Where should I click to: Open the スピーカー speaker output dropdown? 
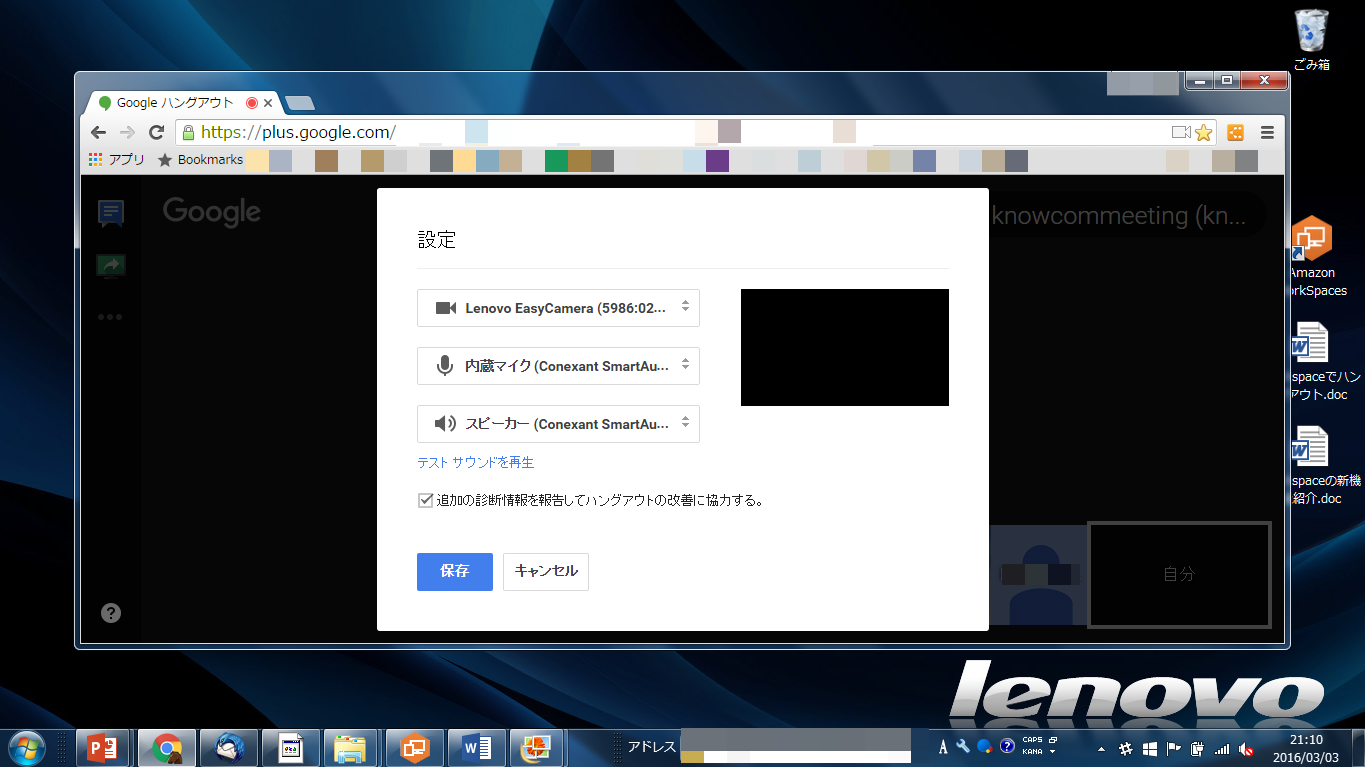(x=558, y=424)
